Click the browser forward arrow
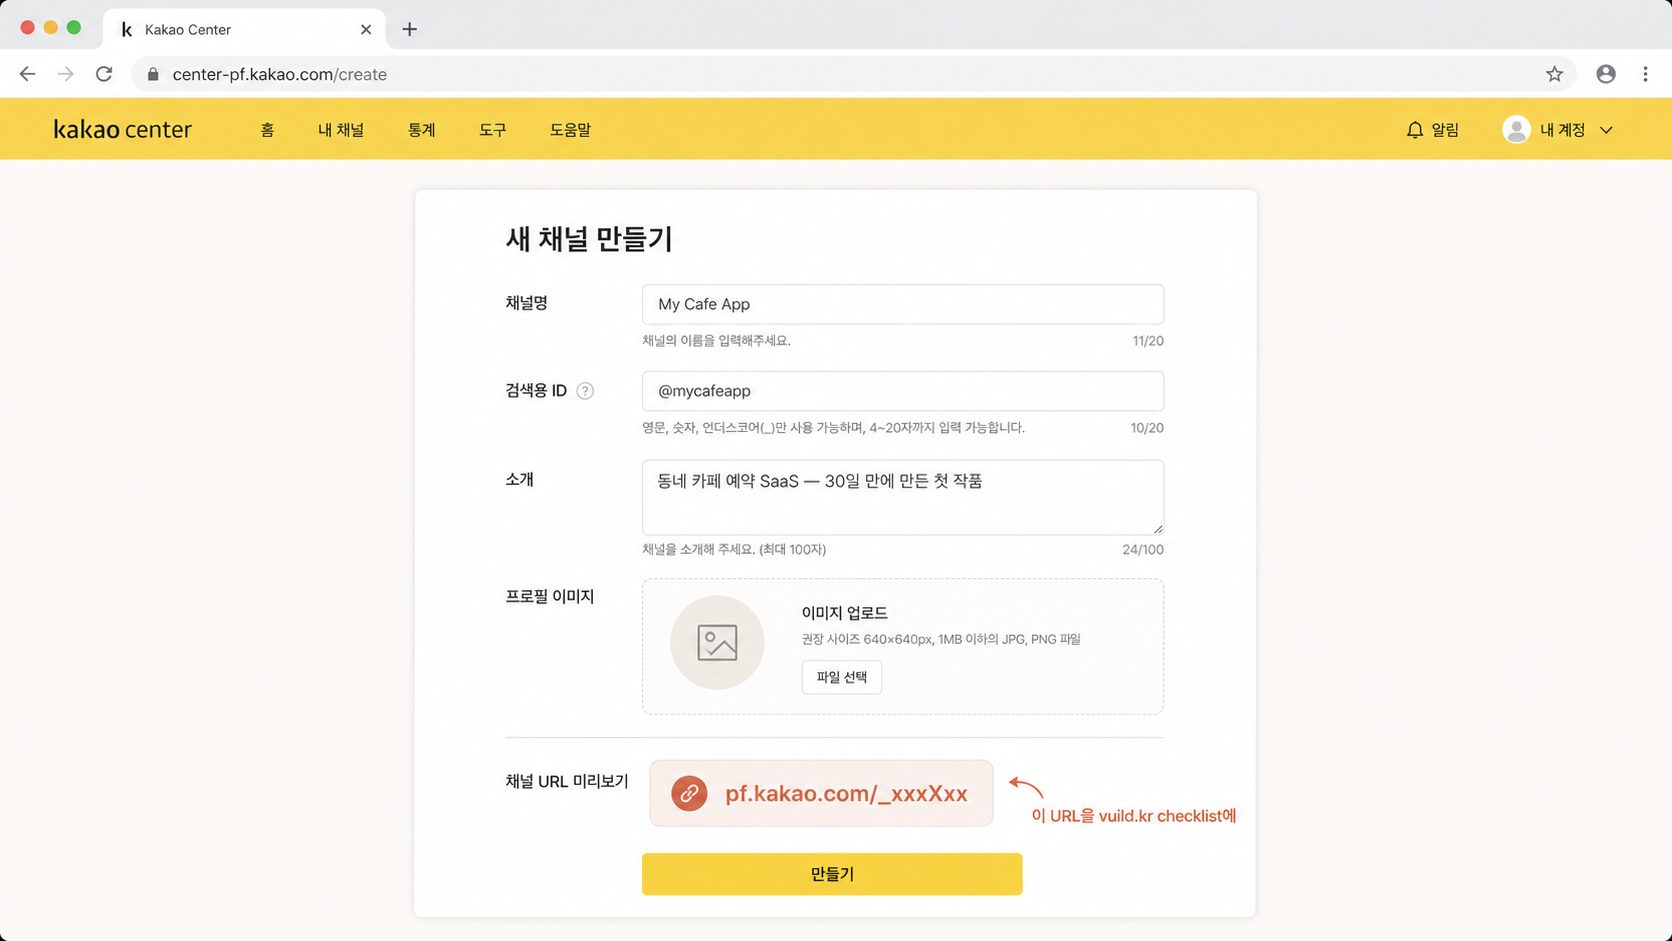The width and height of the screenshot is (1672, 941). [x=66, y=74]
